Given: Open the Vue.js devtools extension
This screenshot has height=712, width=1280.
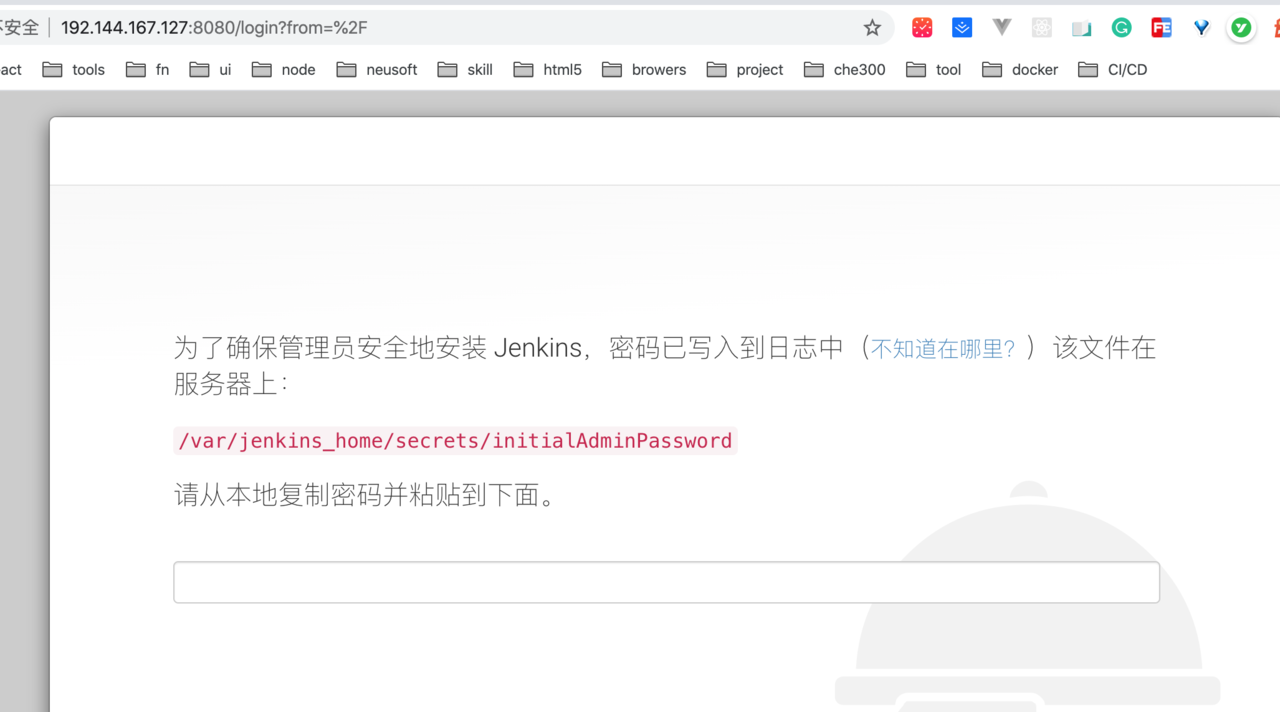Looking at the screenshot, I should coord(1001,27).
